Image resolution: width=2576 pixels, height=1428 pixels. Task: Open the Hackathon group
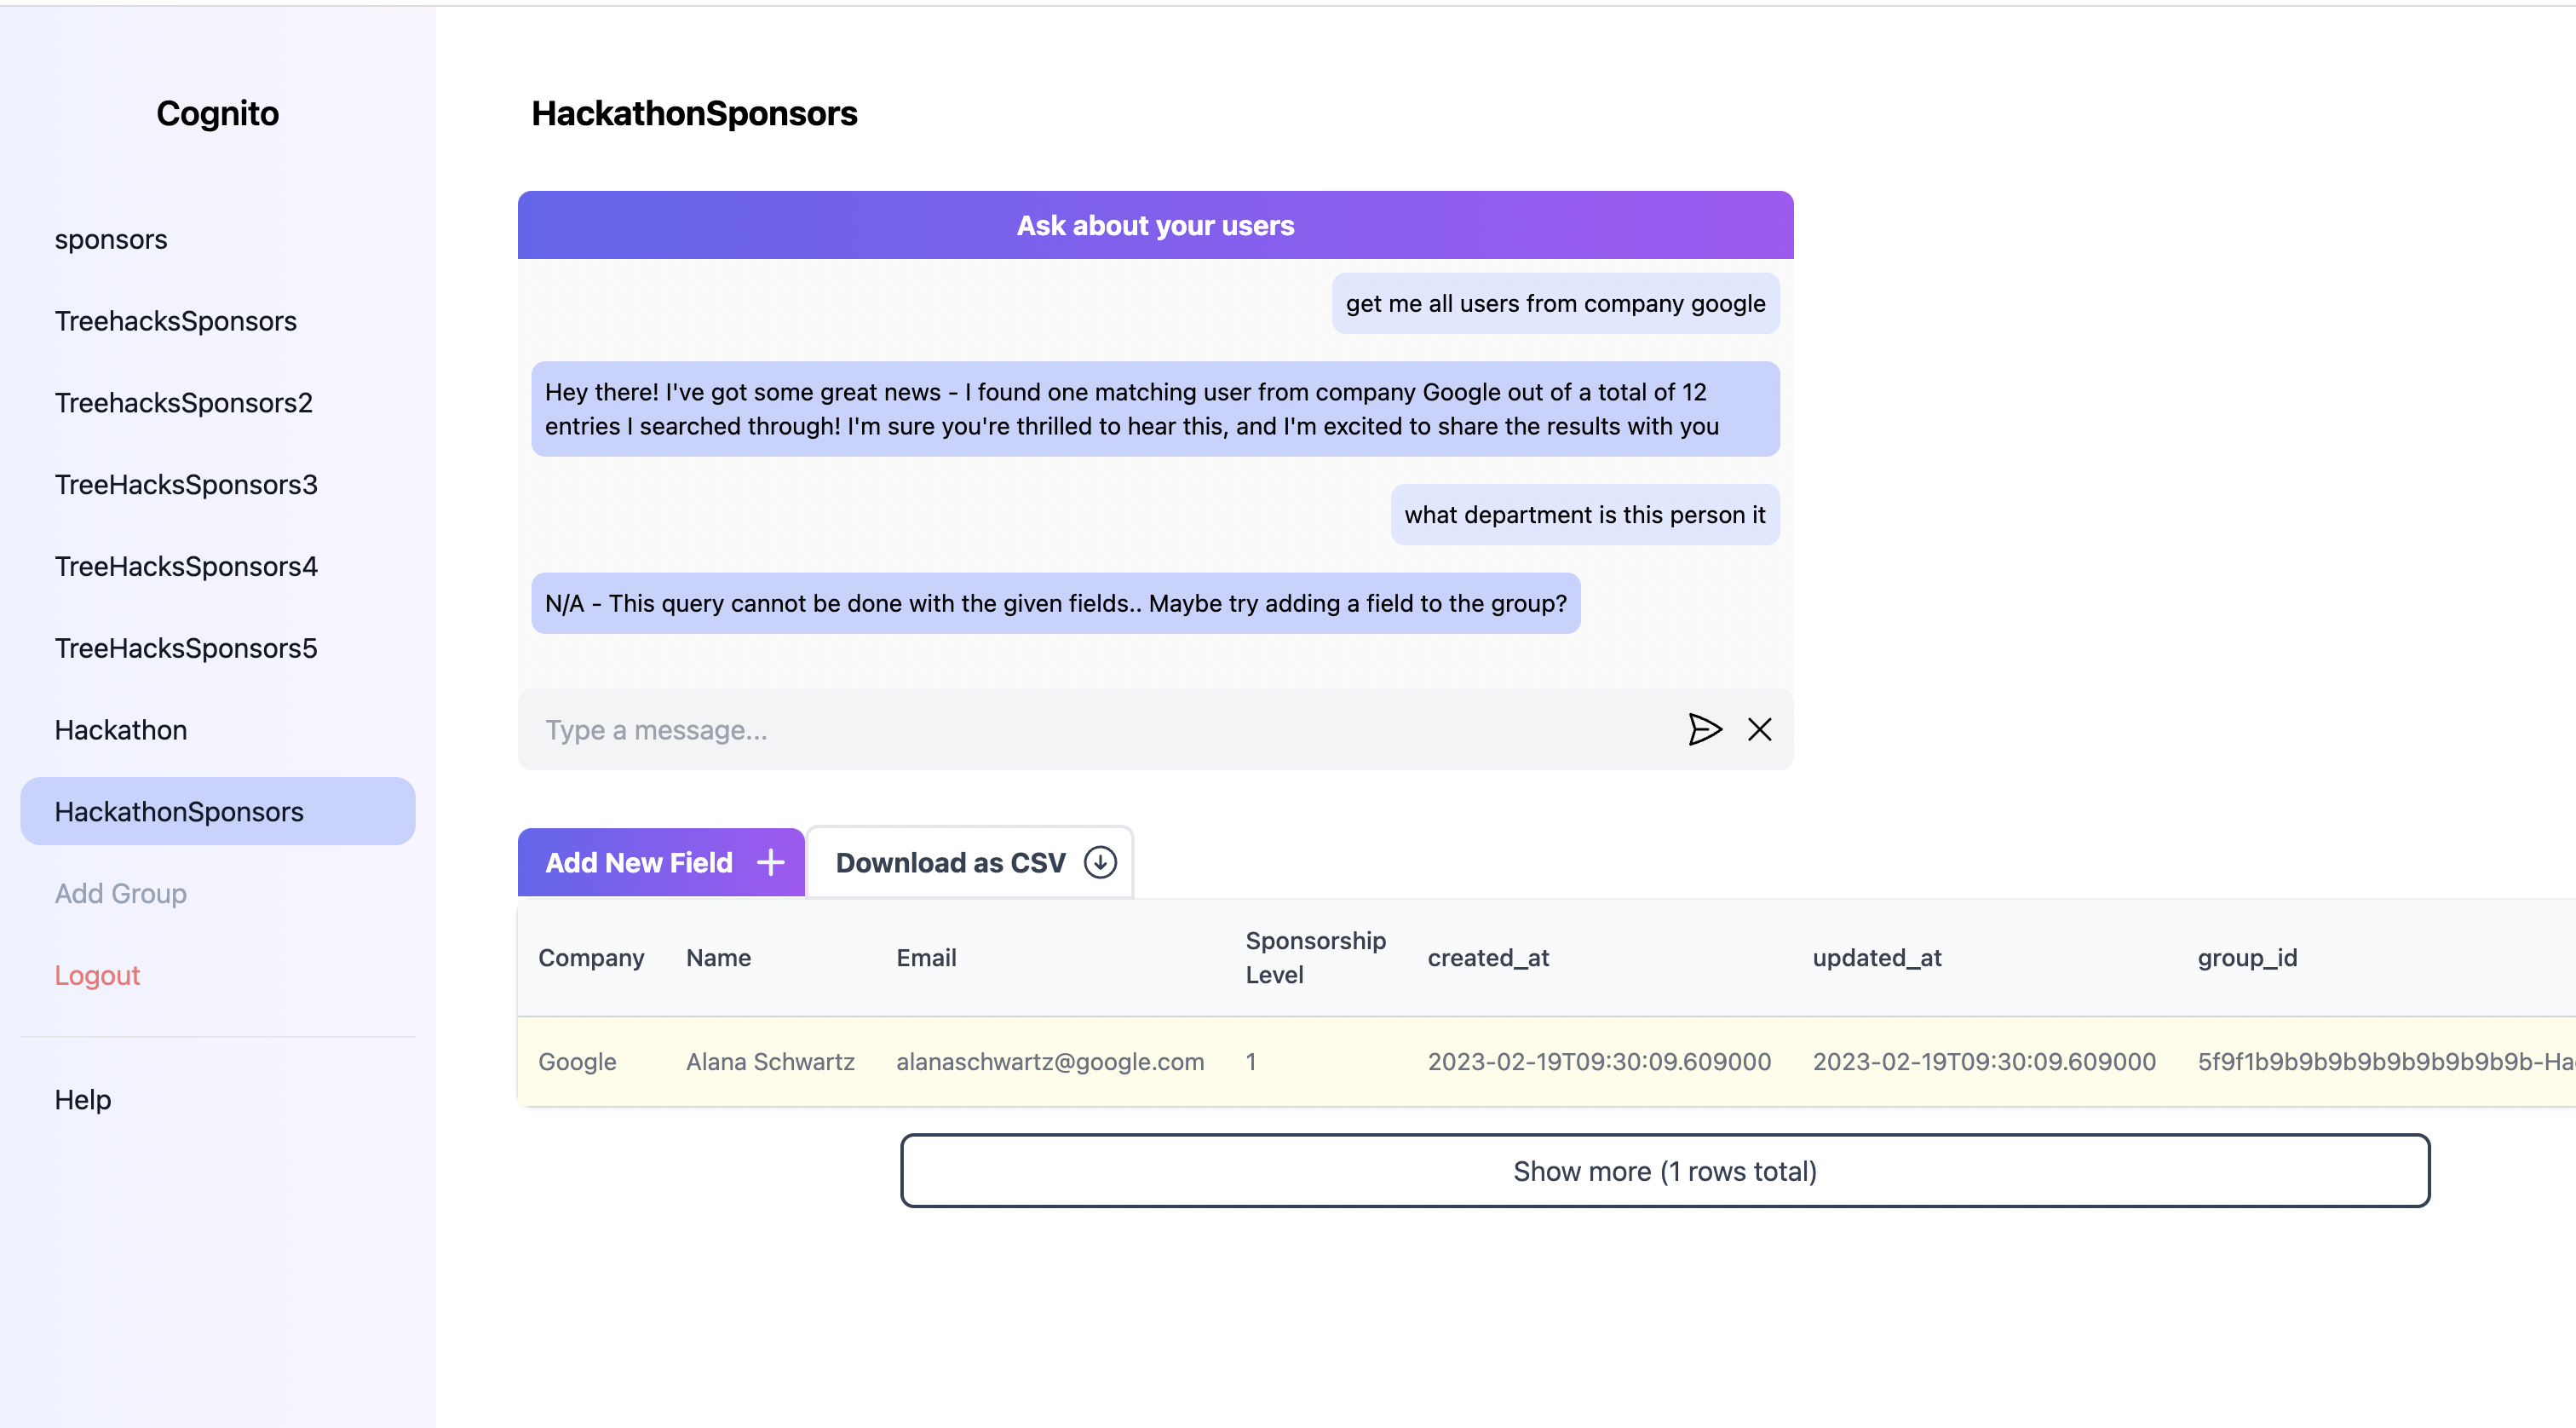pos(121,730)
